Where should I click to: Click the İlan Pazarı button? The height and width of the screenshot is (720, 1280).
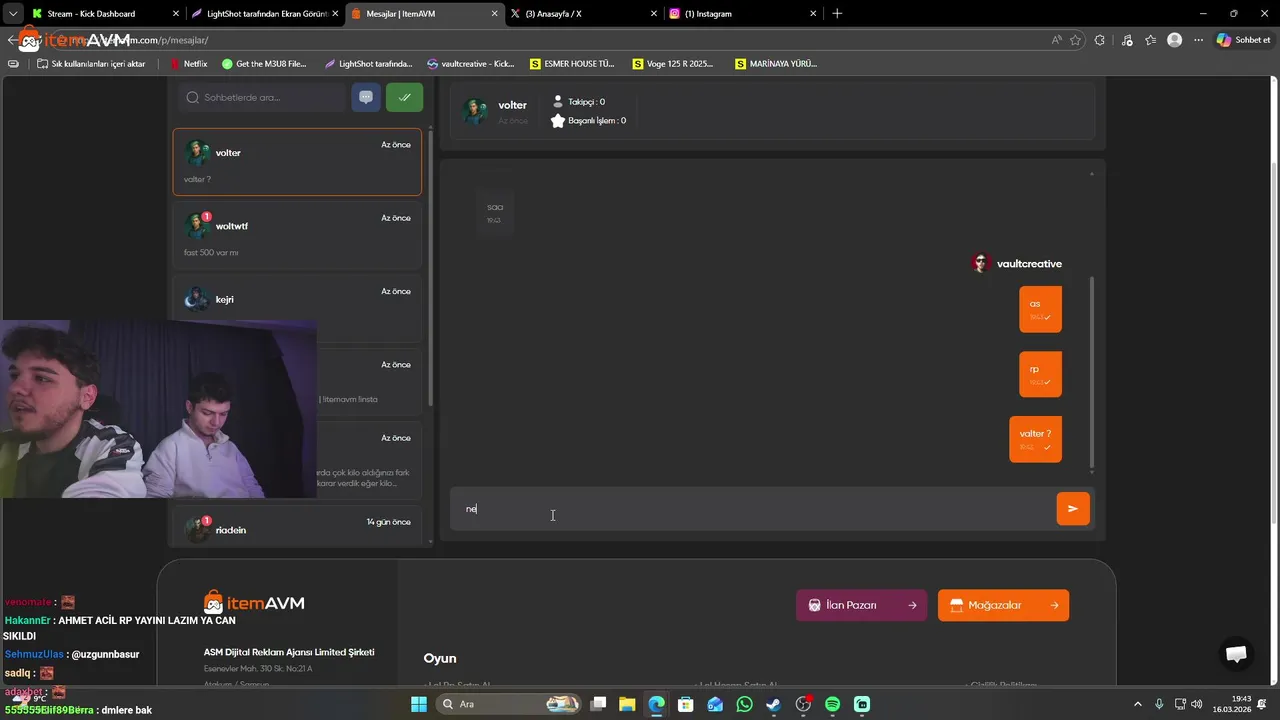[861, 605]
